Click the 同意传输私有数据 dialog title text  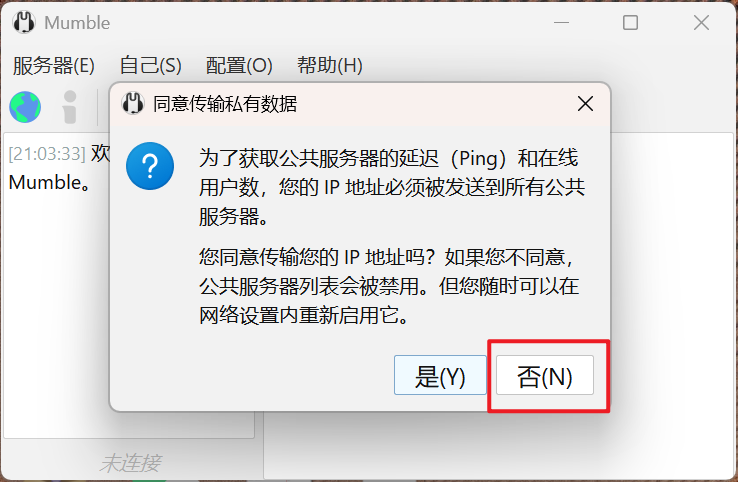click(225, 104)
